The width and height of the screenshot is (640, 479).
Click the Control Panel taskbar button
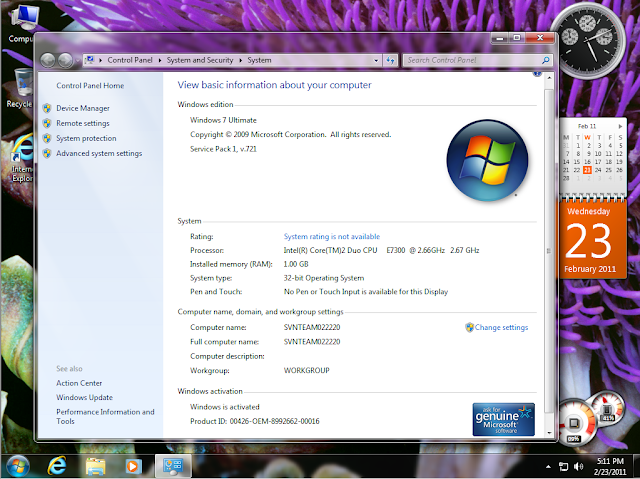coord(172,466)
